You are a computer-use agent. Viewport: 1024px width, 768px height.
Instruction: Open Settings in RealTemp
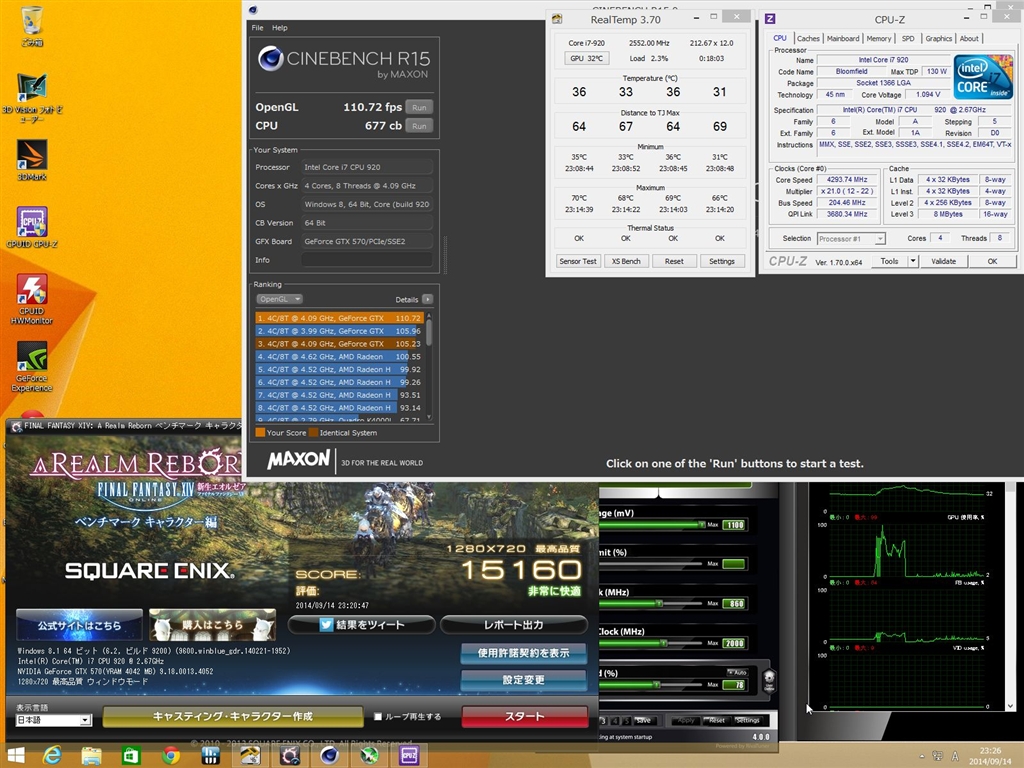(722, 261)
